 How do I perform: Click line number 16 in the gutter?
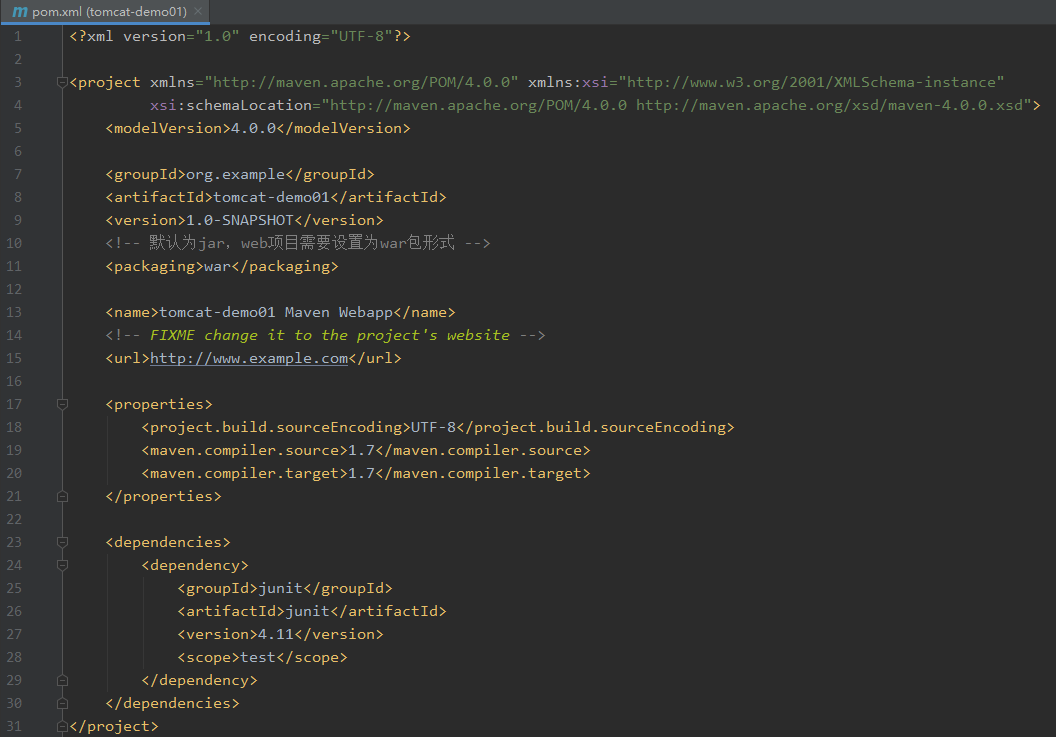(14, 381)
